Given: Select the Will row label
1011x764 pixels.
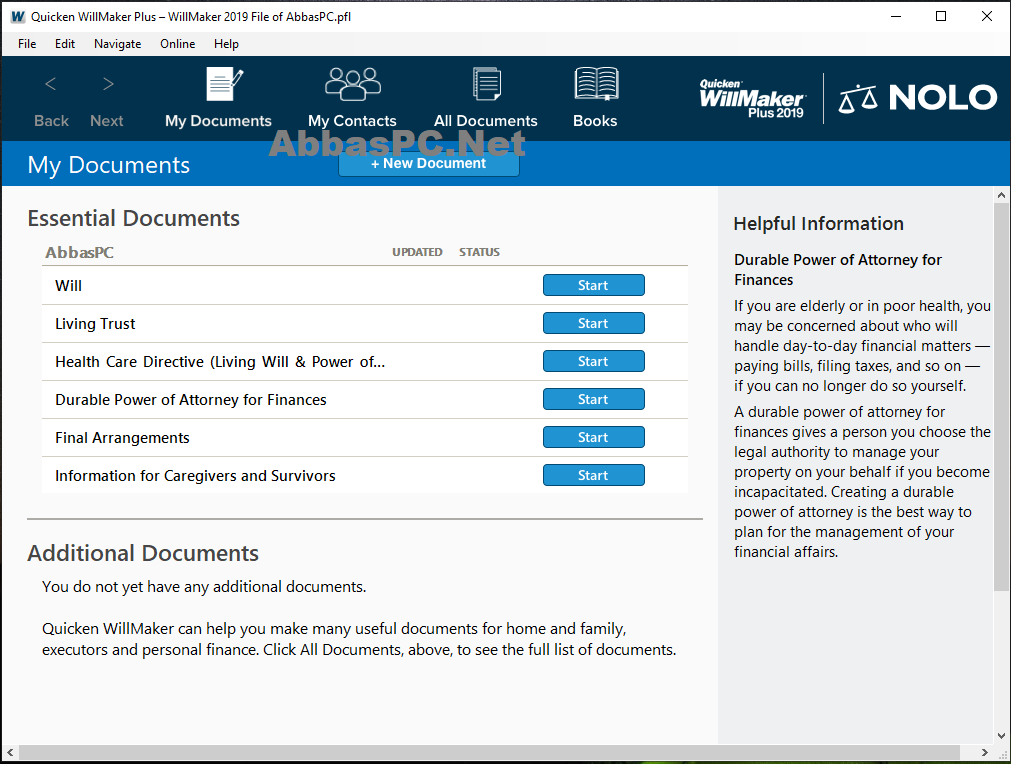Looking at the screenshot, I should 68,286.
